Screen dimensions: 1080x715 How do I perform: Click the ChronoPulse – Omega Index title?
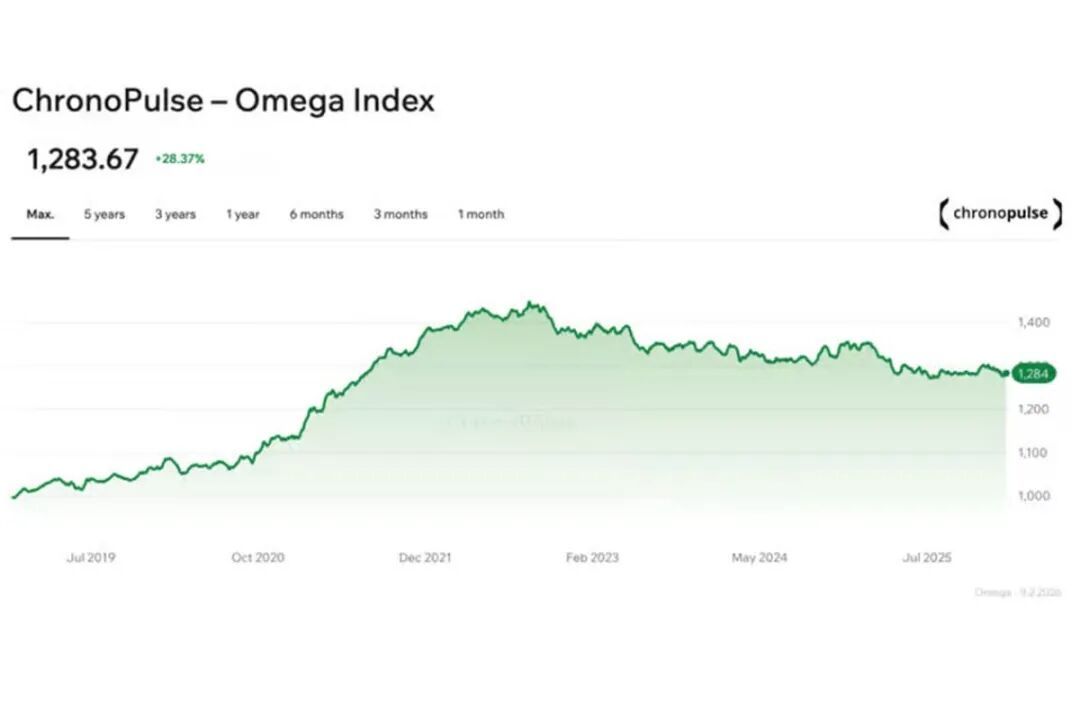223,100
